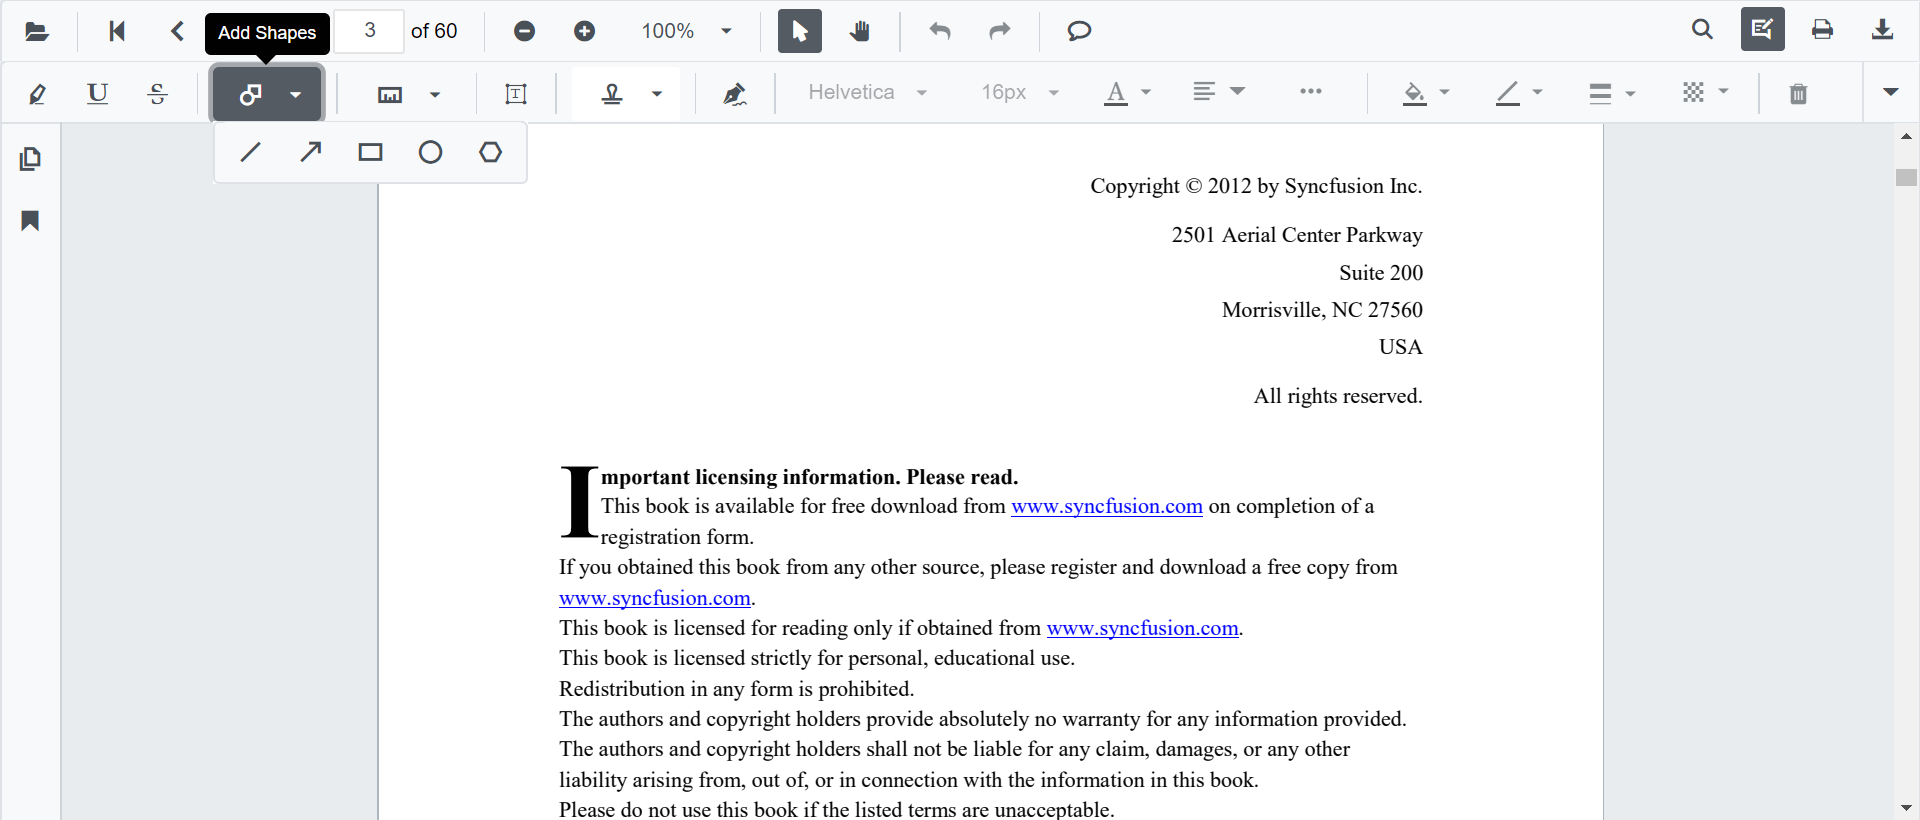Screen dimensions: 1920x820
Task: Open the handwritten signature tool
Action: click(x=735, y=94)
